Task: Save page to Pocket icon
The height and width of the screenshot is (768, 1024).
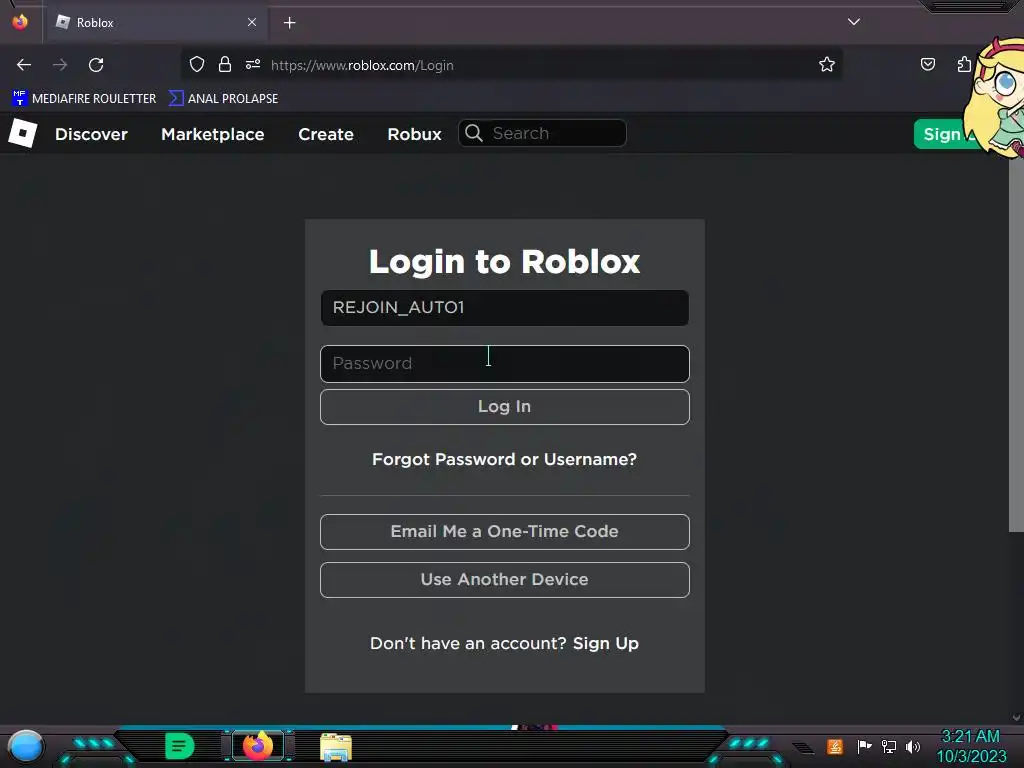Action: point(928,65)
